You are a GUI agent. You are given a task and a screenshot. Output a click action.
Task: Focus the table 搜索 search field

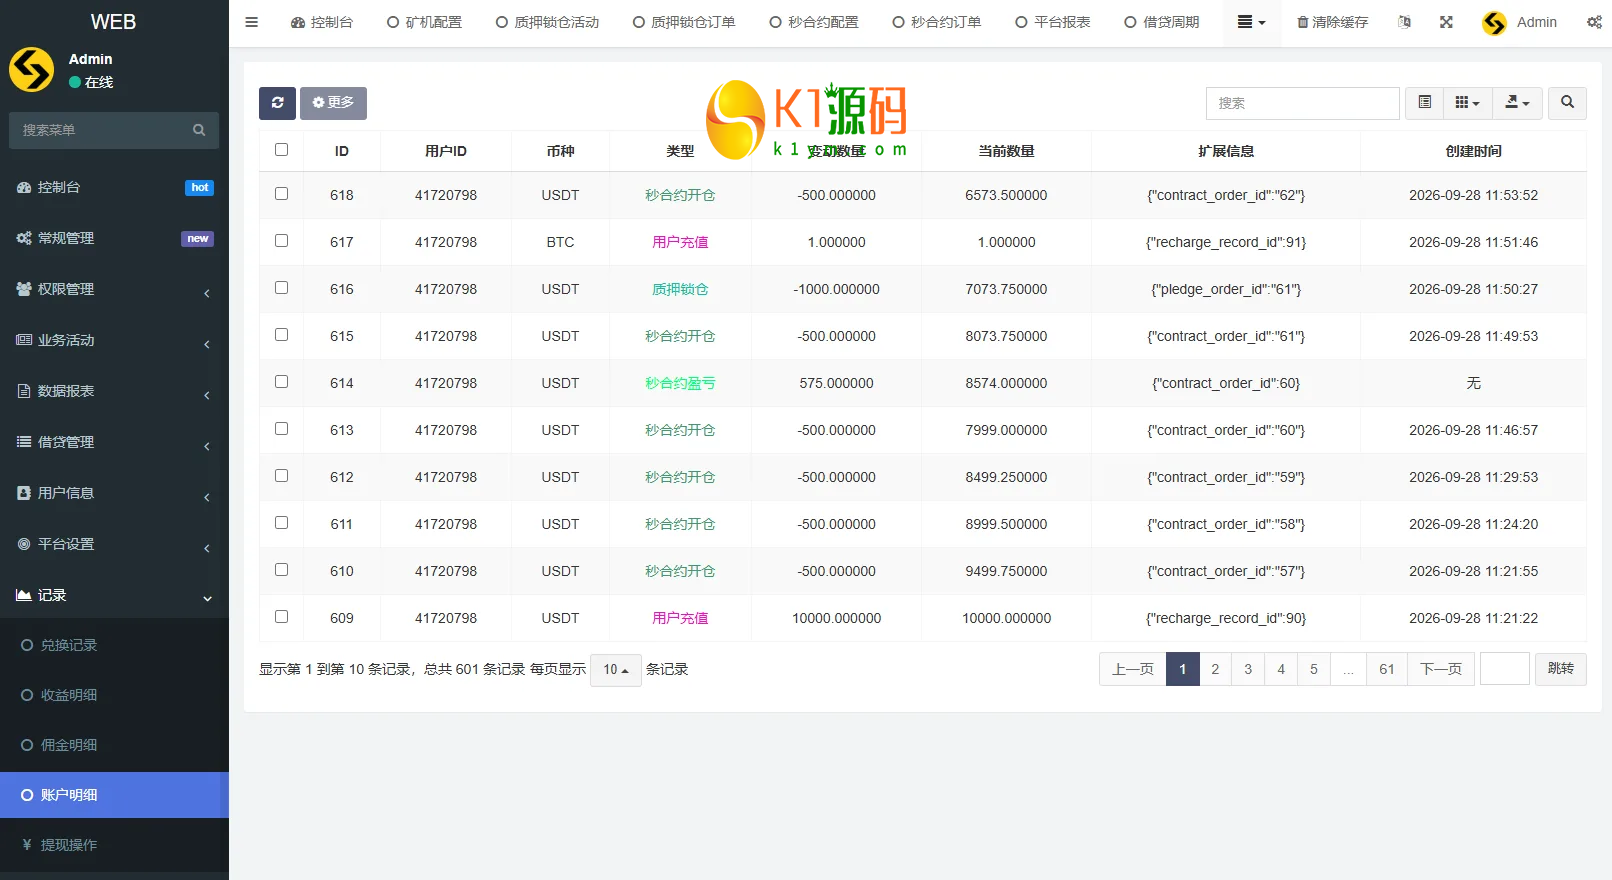(x=1302, y=103)
